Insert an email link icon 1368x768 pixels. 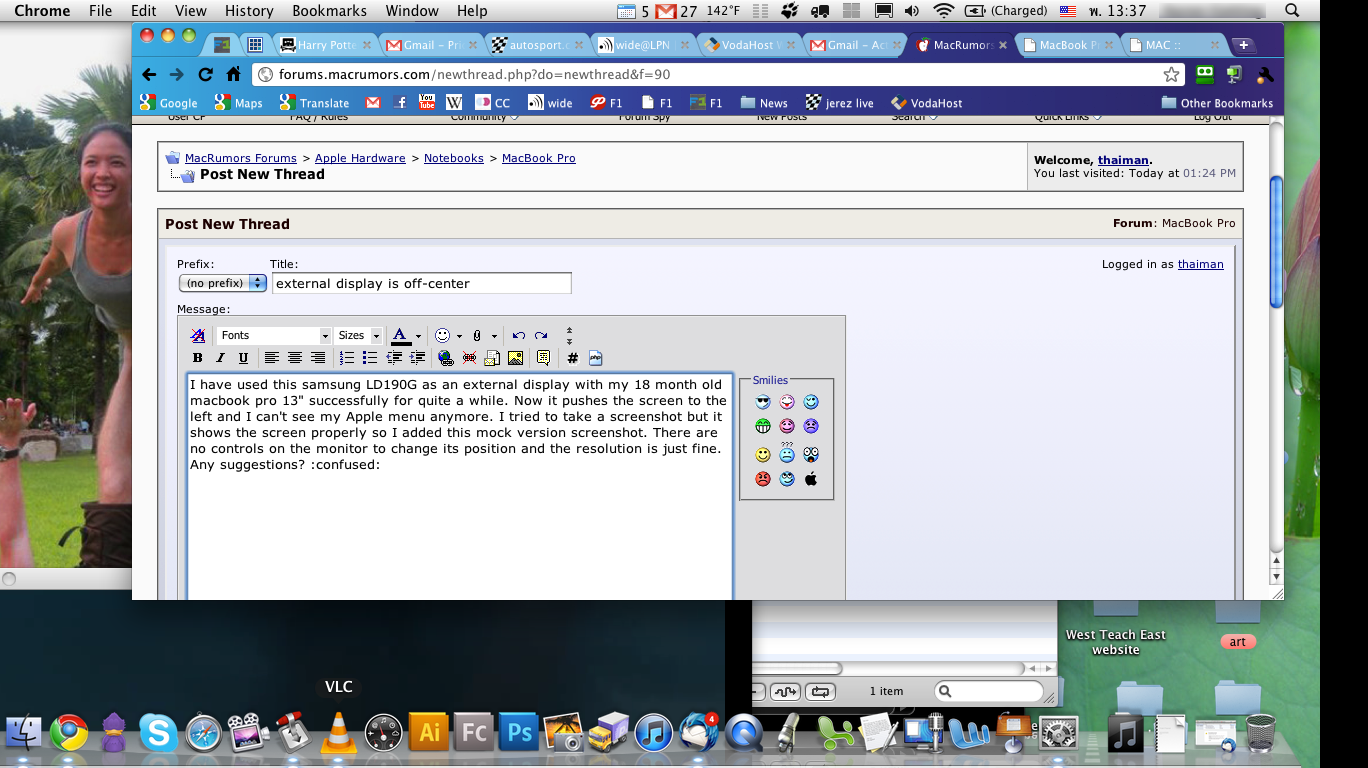(x=492, y=358)
